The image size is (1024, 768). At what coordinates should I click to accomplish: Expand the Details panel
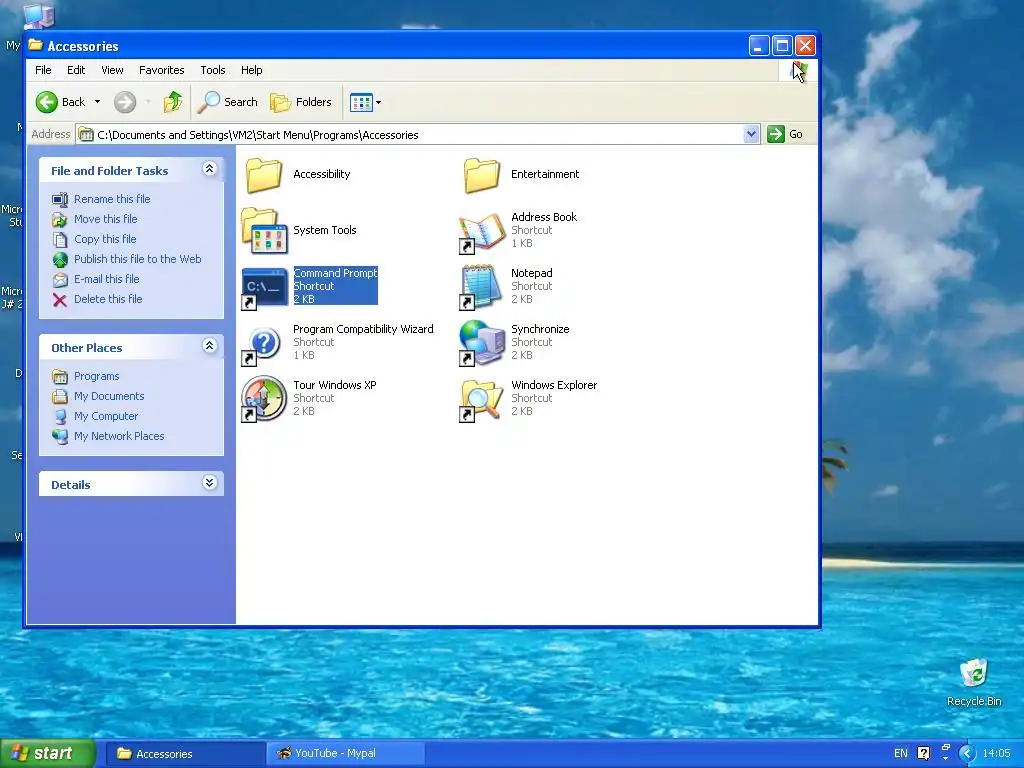209,483
